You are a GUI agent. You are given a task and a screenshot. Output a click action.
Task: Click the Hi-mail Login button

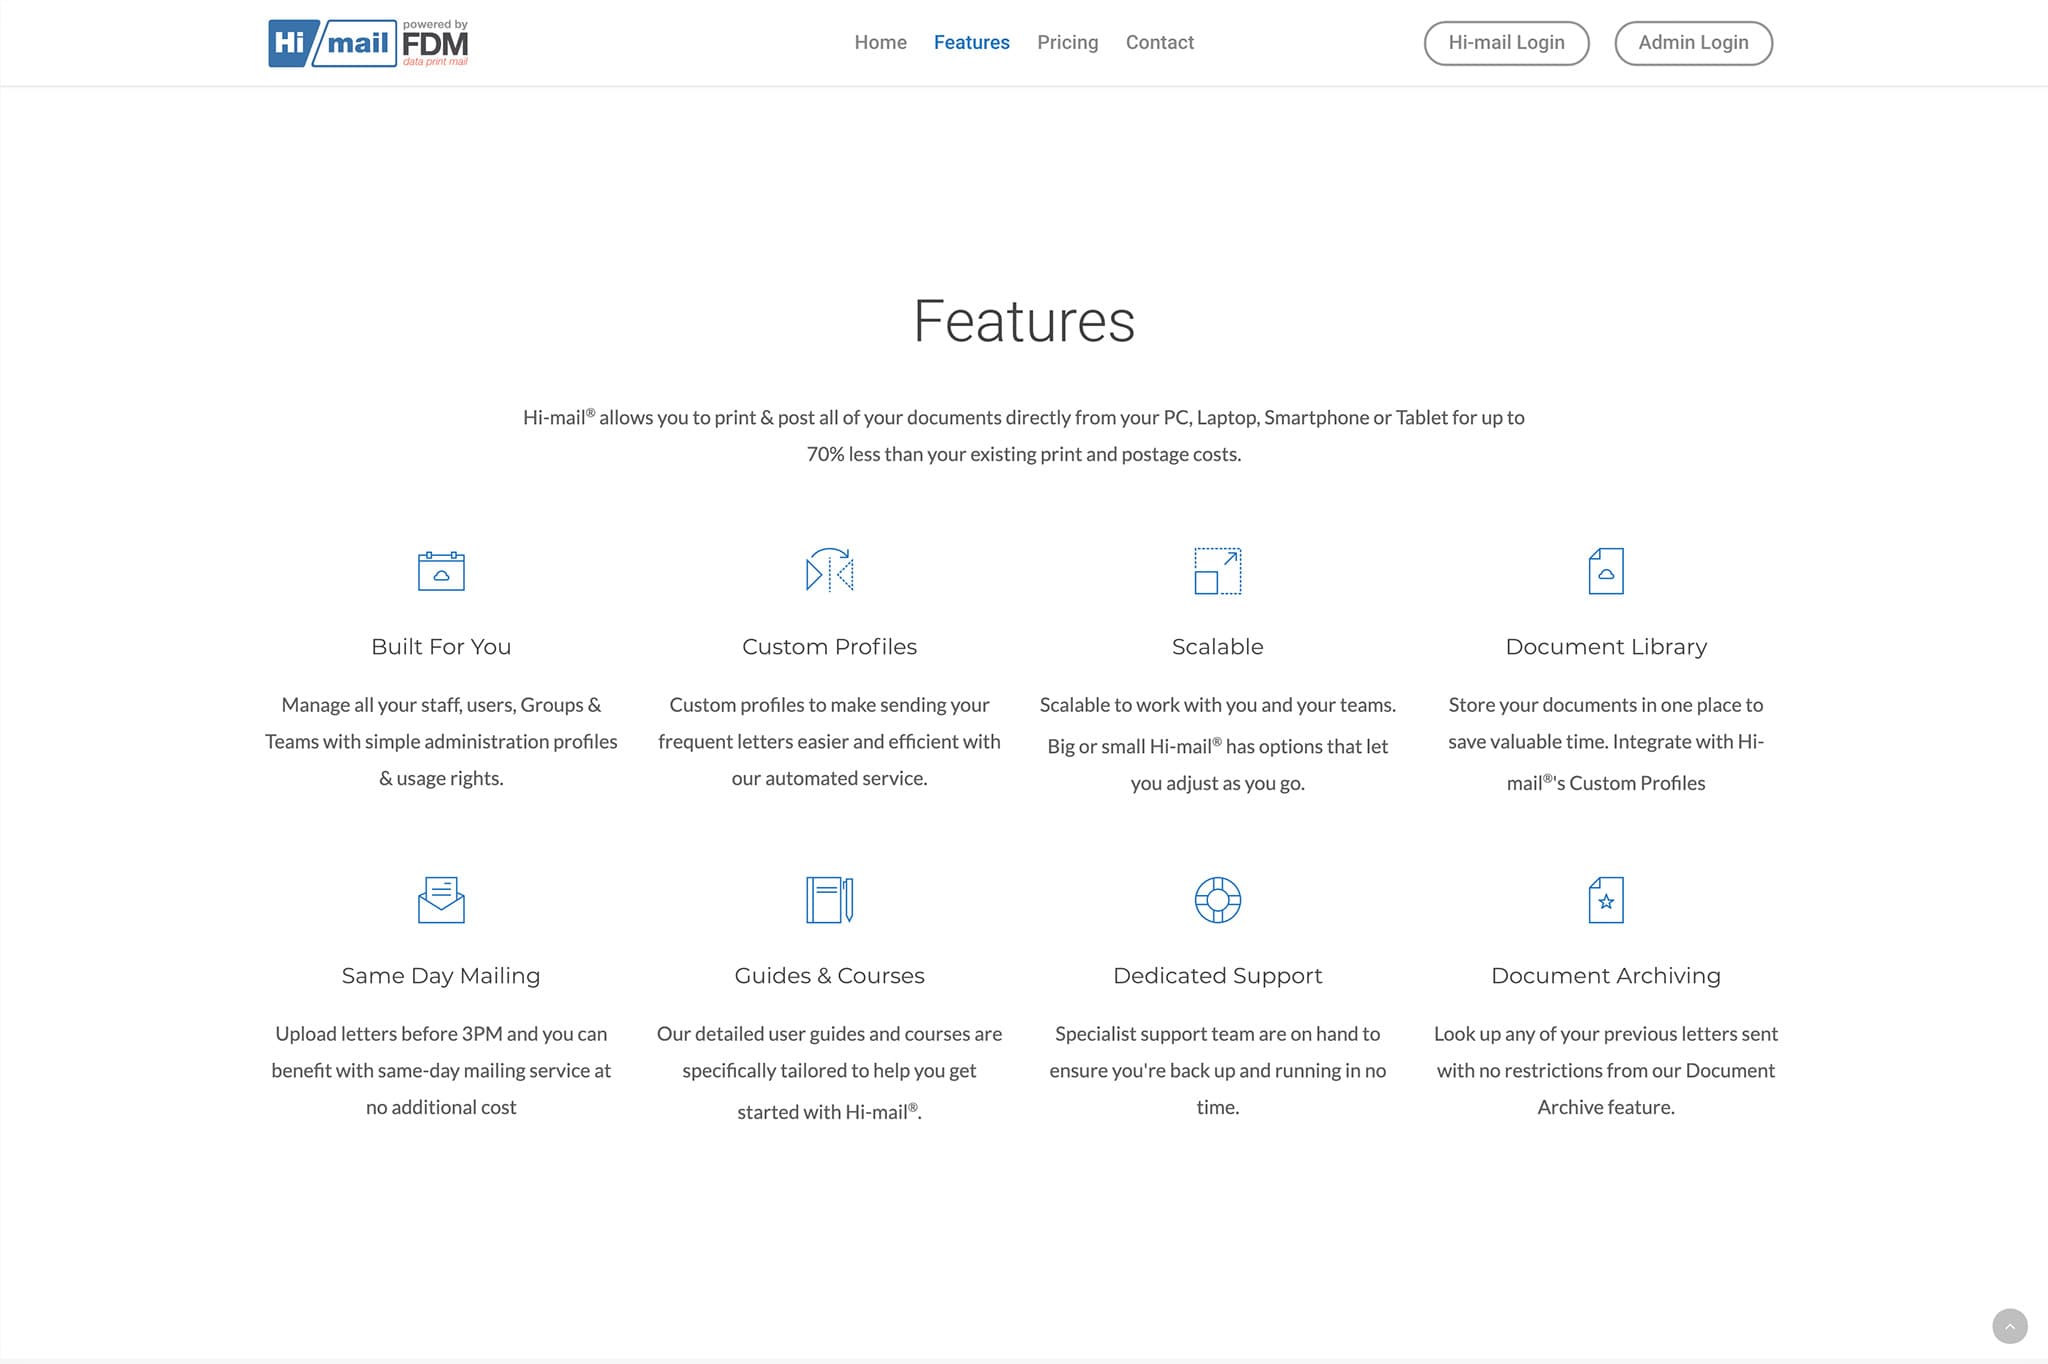[1506, 43]
